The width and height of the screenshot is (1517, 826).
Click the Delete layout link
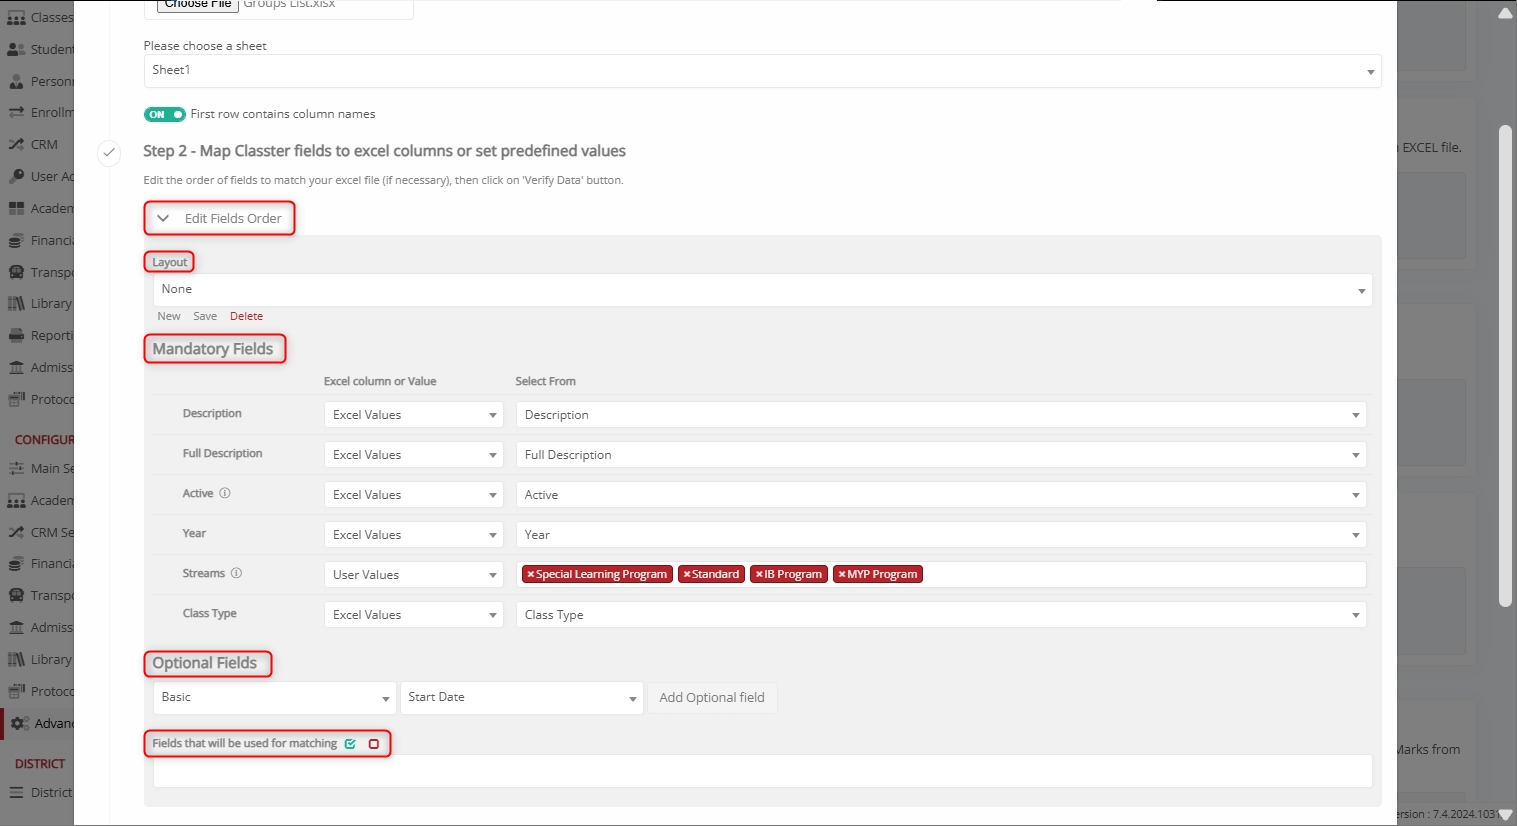click(246, 317)
